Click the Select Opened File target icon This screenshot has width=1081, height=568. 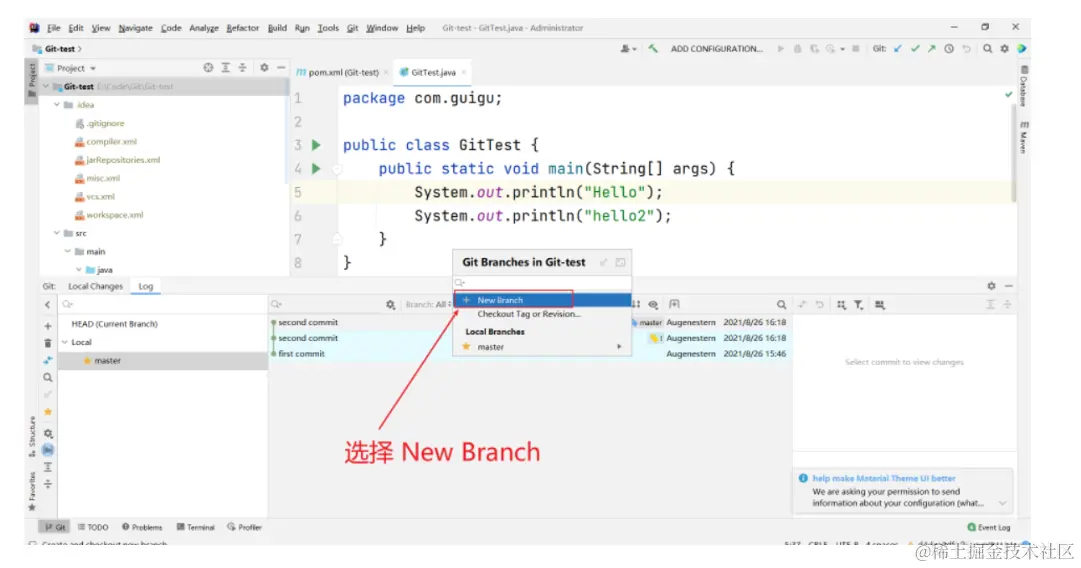click(x=208, y=68)
